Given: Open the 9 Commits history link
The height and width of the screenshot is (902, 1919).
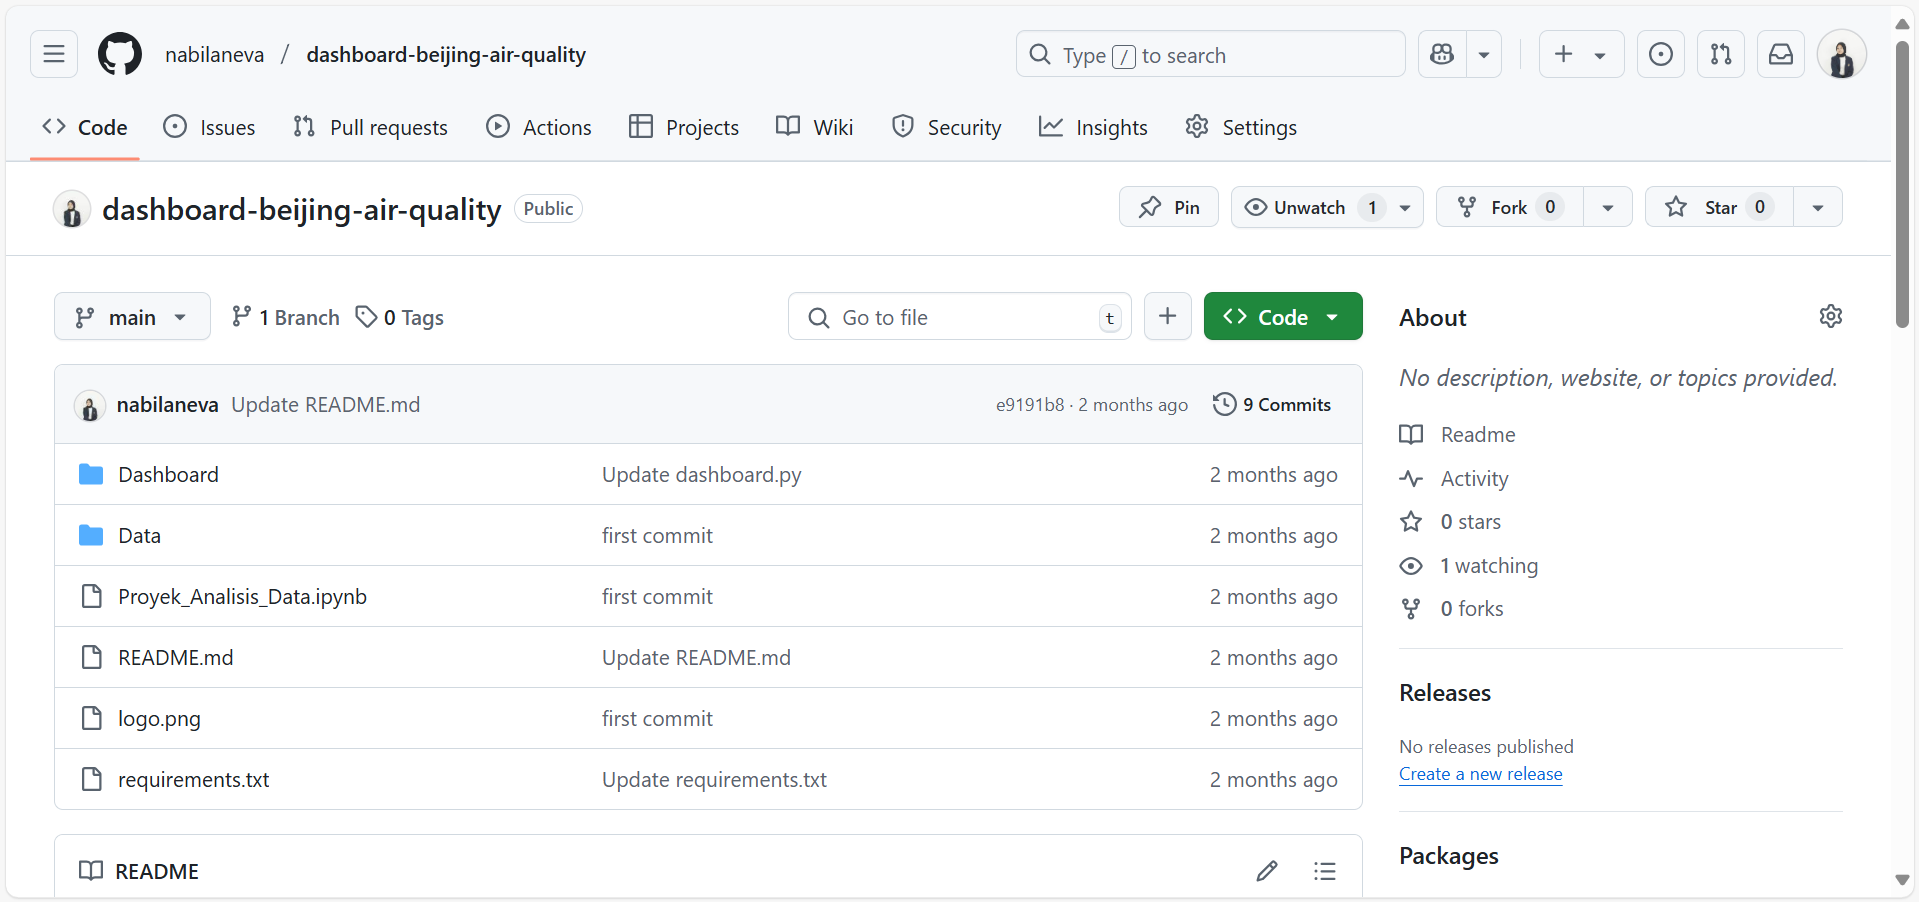Looking at the screenshot, I should [1272, 404].
